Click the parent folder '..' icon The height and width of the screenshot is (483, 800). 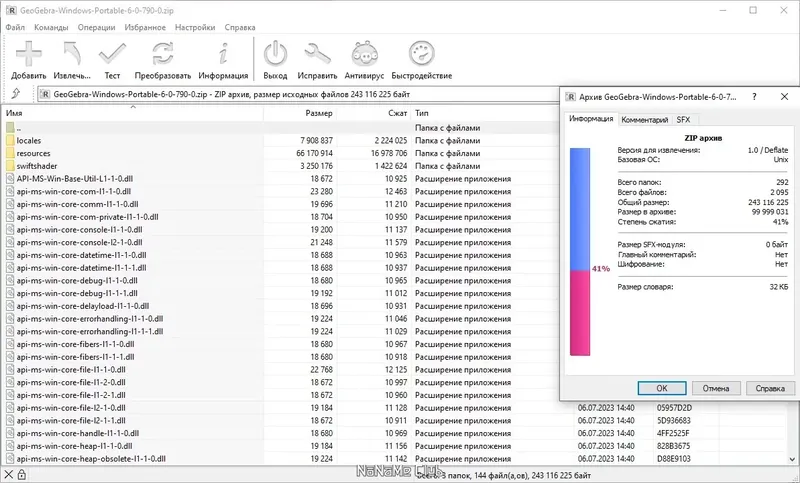(10, 128)
